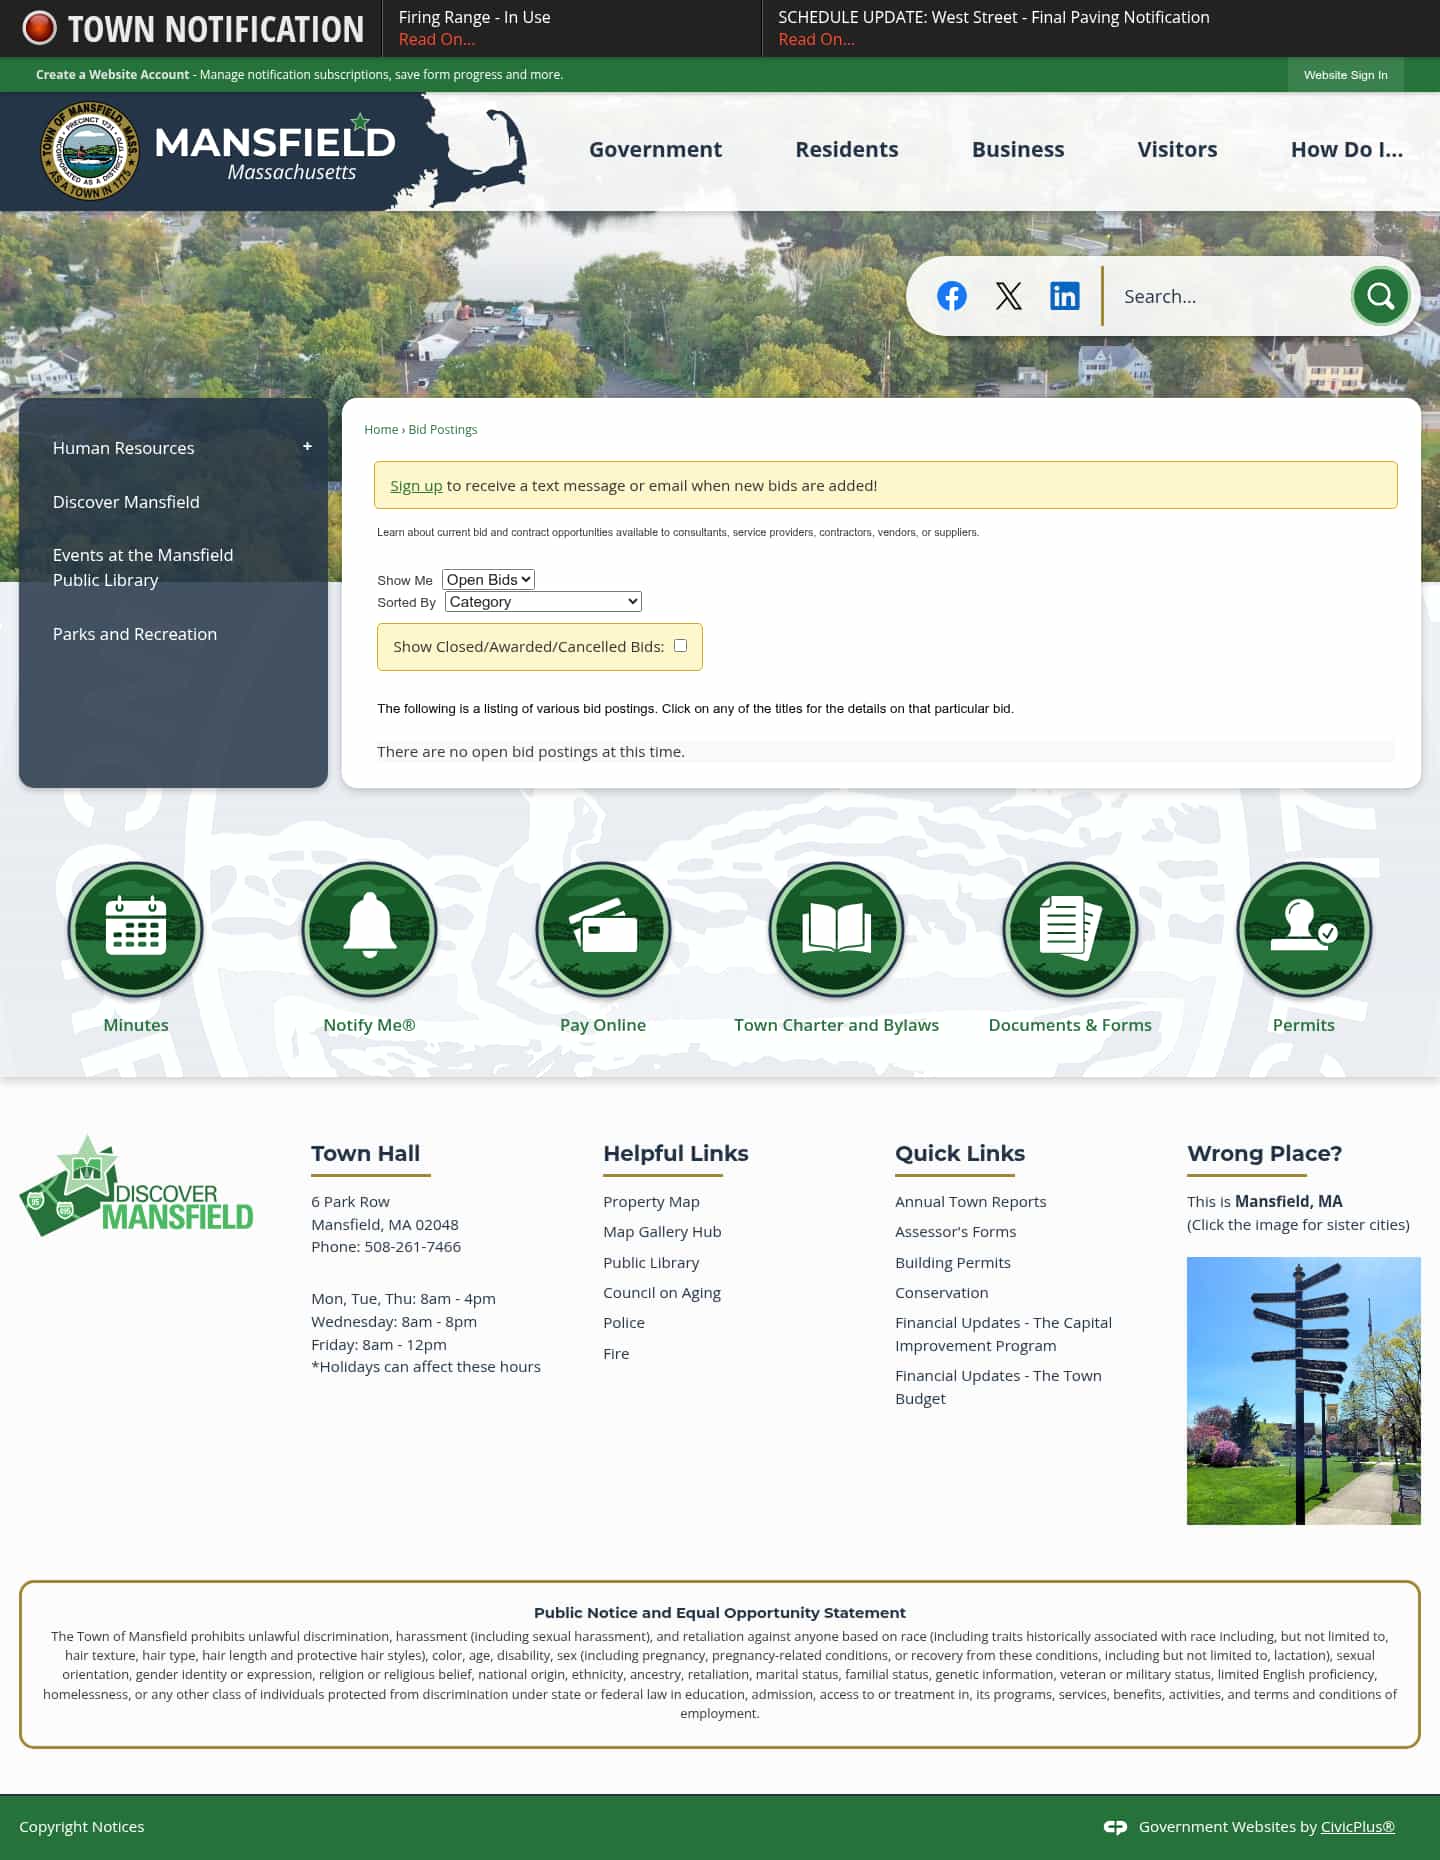Open West Street paving Read On link
1440x1860 pixels.
coord(816,40)
